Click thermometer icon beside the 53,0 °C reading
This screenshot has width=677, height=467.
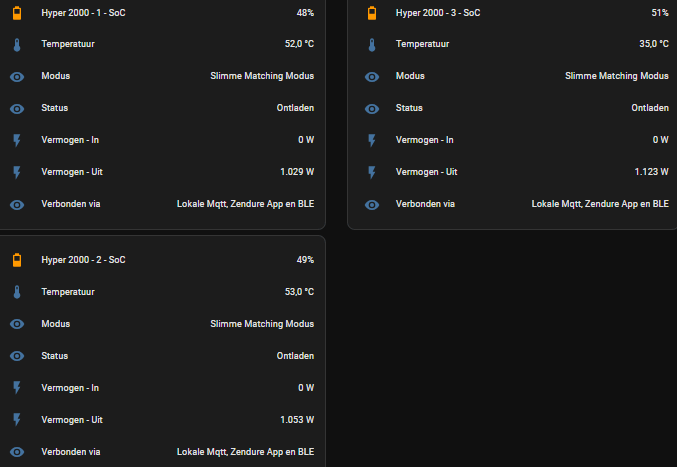17,292
